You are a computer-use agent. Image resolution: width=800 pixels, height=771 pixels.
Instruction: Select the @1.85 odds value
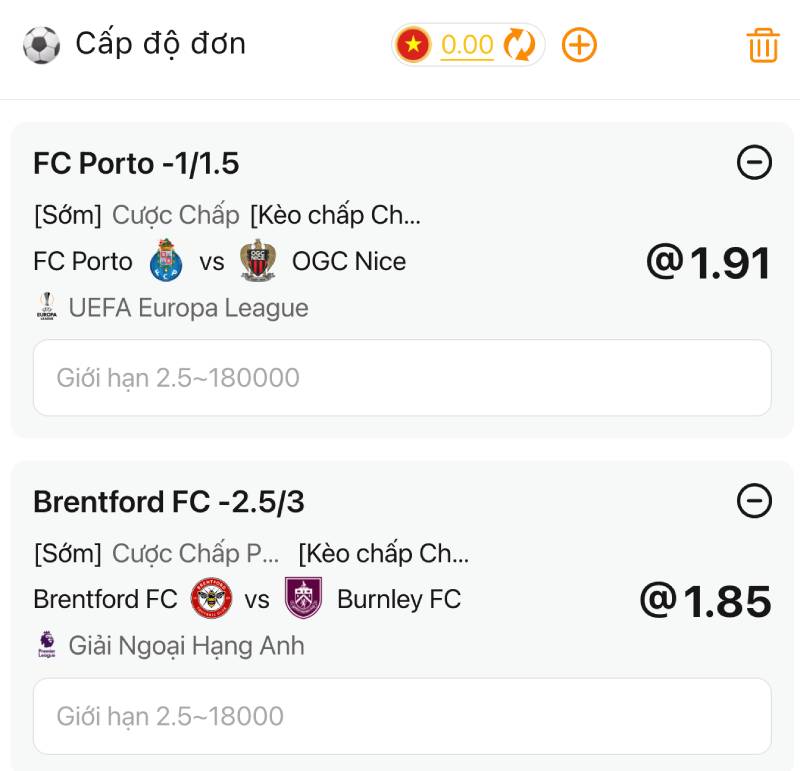pyautogui.click(x=705, y=601)
